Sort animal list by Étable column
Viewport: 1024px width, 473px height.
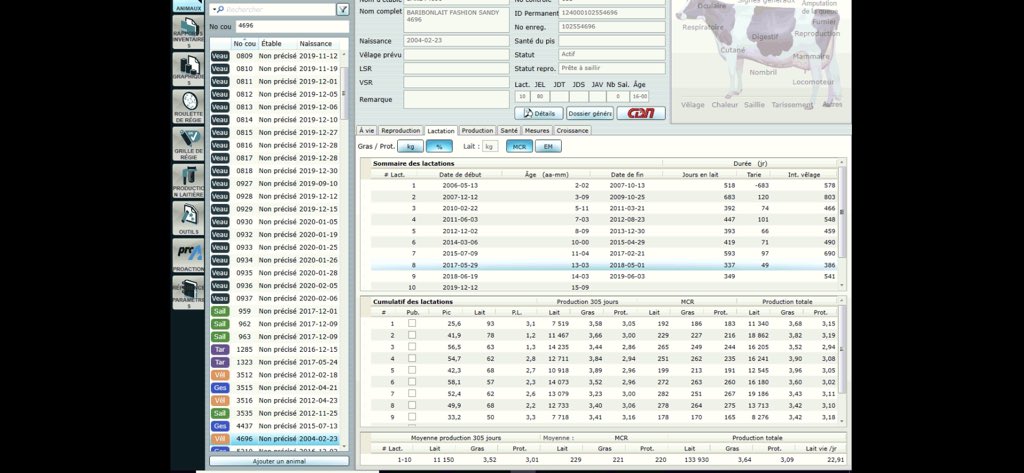click(x=278, y=44)
